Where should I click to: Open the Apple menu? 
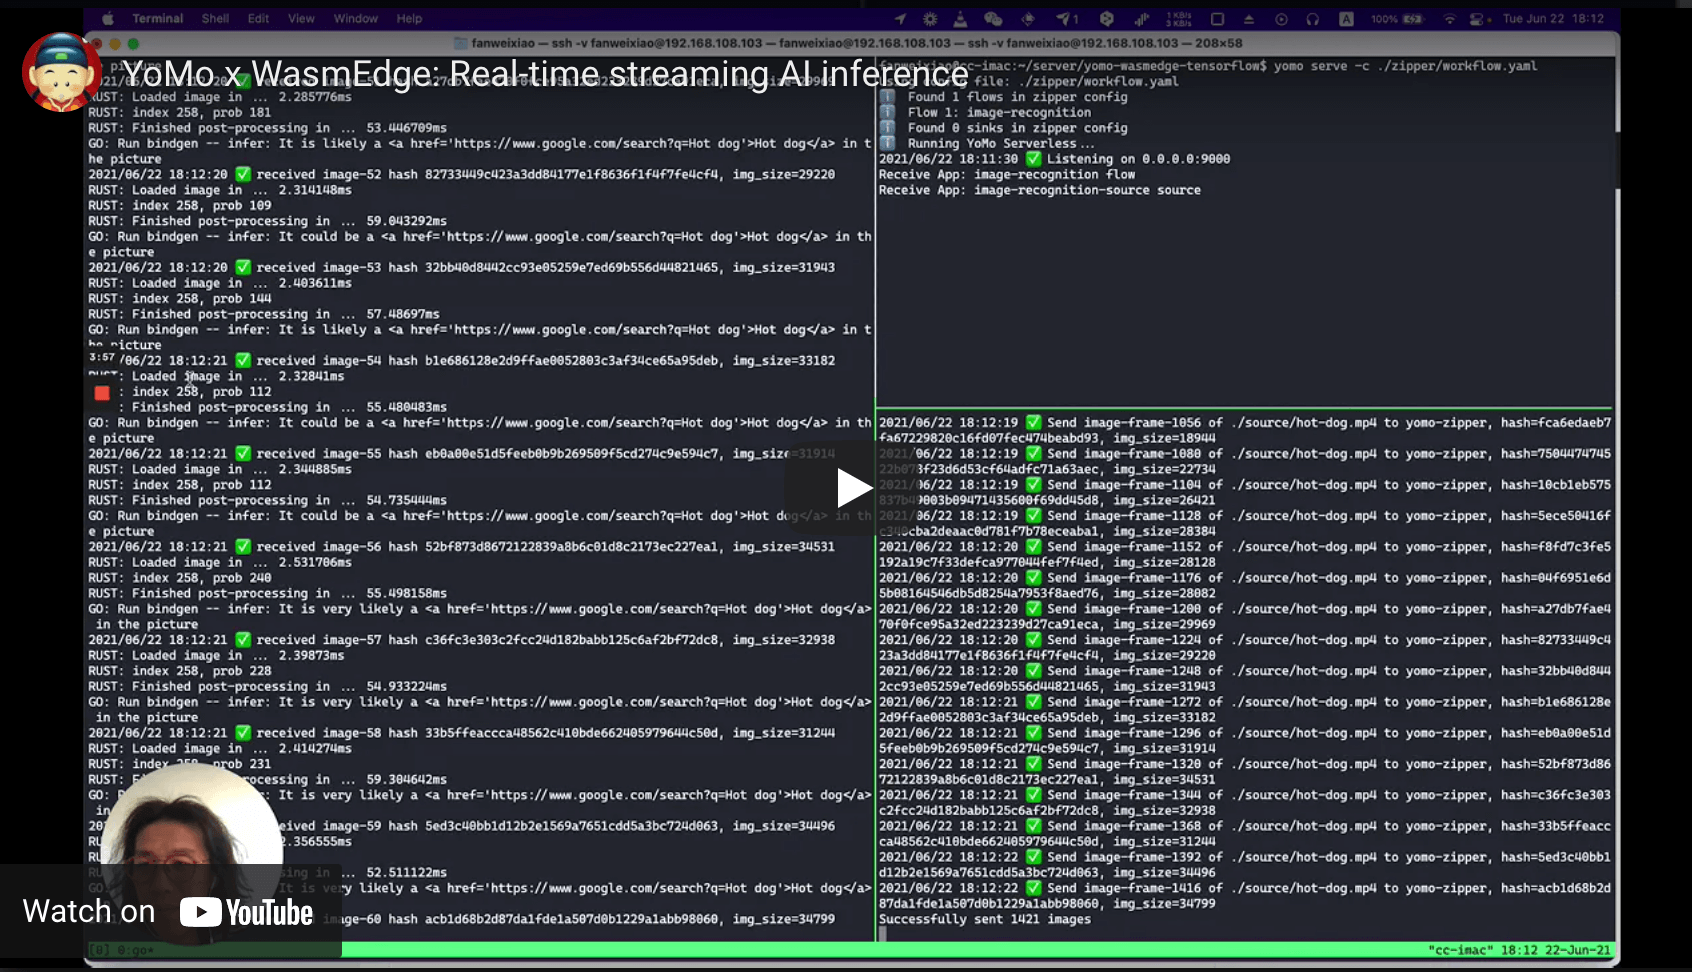pos(108,18)
